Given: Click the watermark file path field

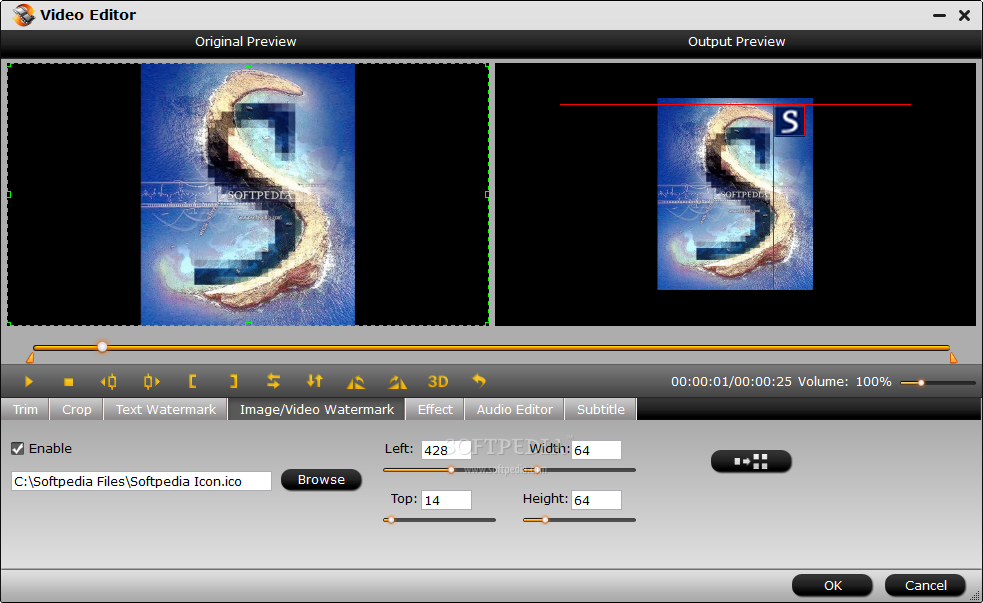Looking at the screenshot, I should (x=141, y=481).
